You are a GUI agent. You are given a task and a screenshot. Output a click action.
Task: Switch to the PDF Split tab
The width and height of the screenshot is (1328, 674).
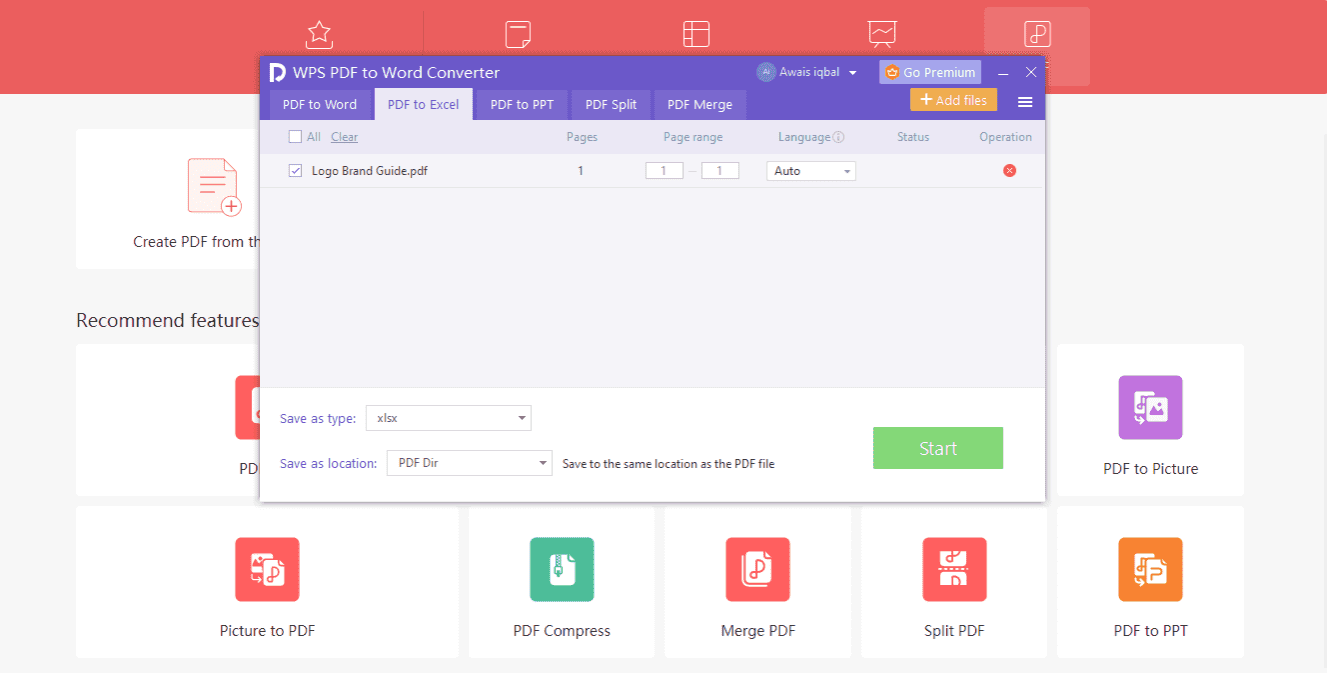click(611, 104)
